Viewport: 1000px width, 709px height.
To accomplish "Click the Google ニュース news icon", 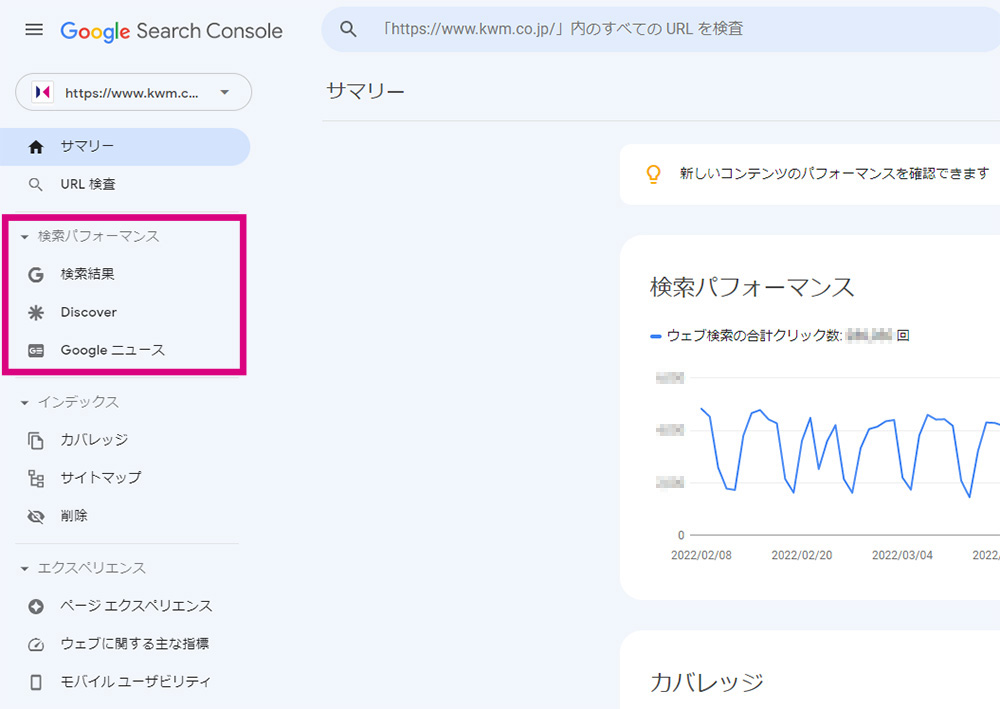I will click(x=36, y=351).
